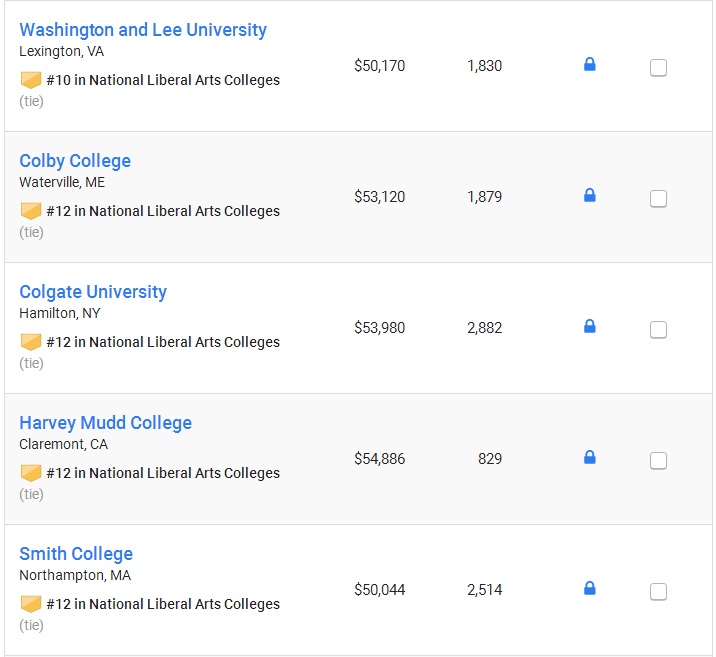Tick the Colby College compare checkbox
This screenshot has width=716, height=657.
(x=658, y=199)
